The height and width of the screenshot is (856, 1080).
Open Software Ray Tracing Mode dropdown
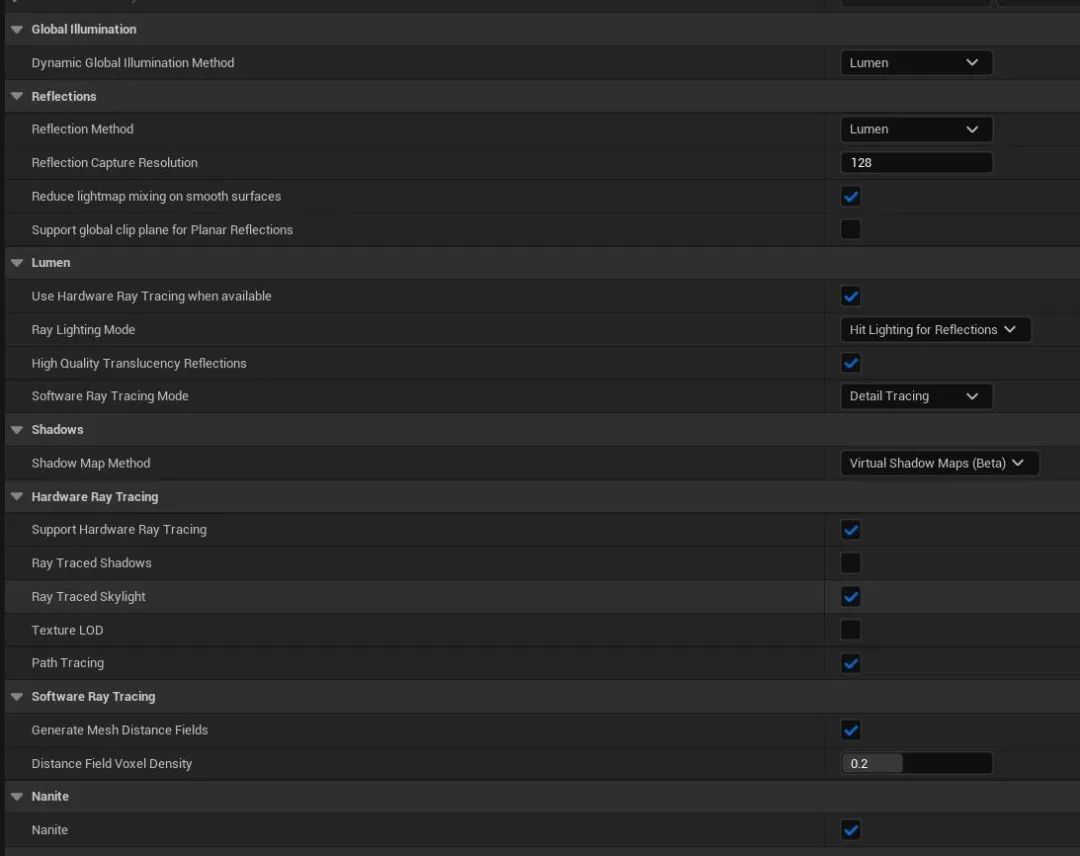click(x=915, y=396)
